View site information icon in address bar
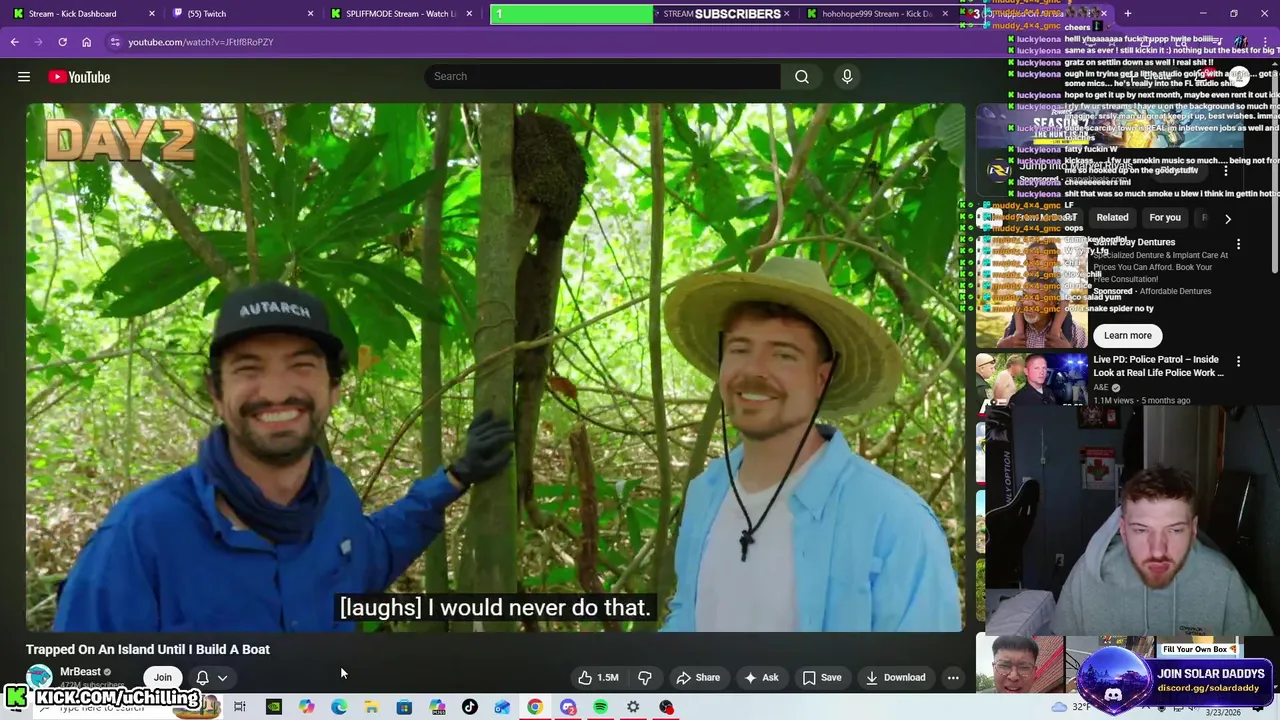This screenshot has height=720, width=1280. [115, 42]
